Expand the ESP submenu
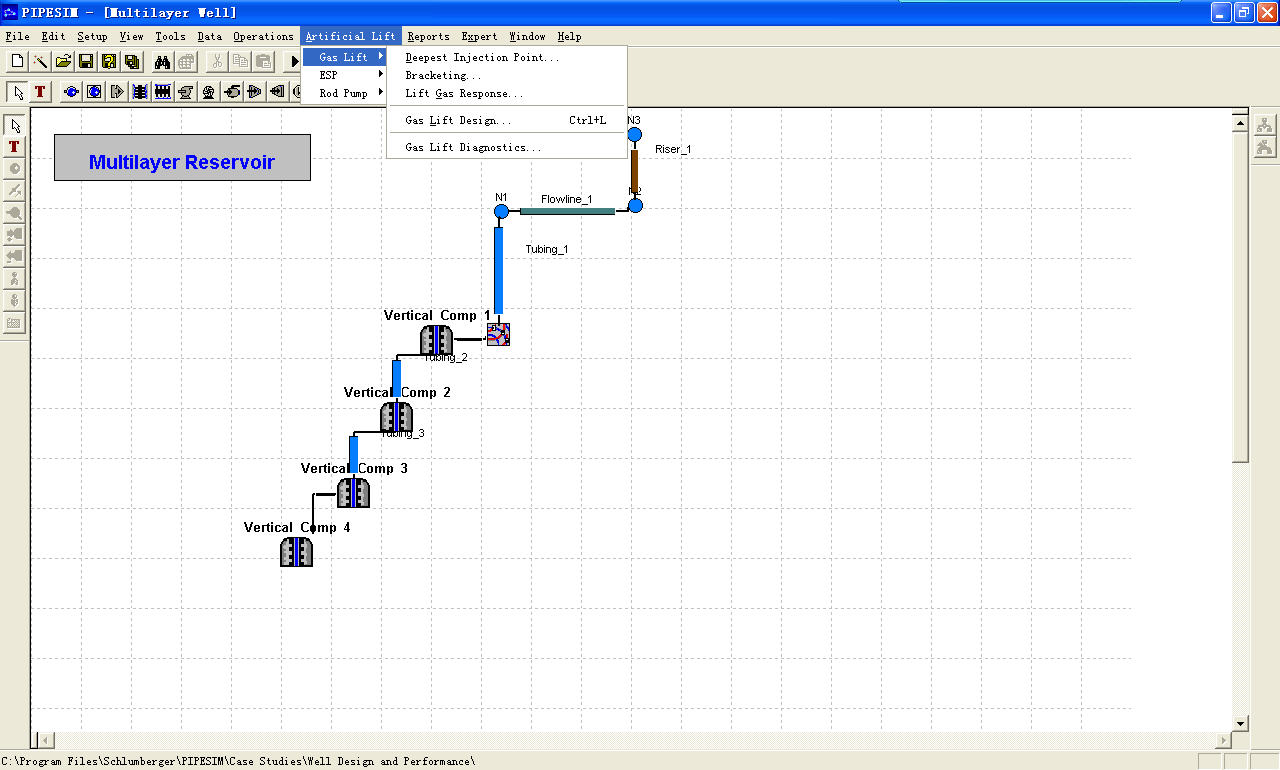The height and width of the screenshot is (770, 1280). tap(345, 75)
